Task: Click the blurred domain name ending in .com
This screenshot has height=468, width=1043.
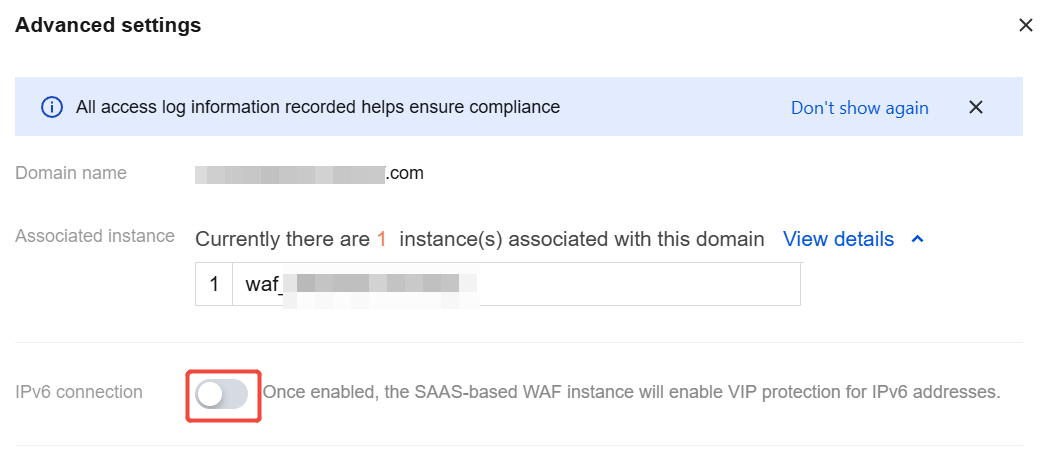Action: (309, 174)
